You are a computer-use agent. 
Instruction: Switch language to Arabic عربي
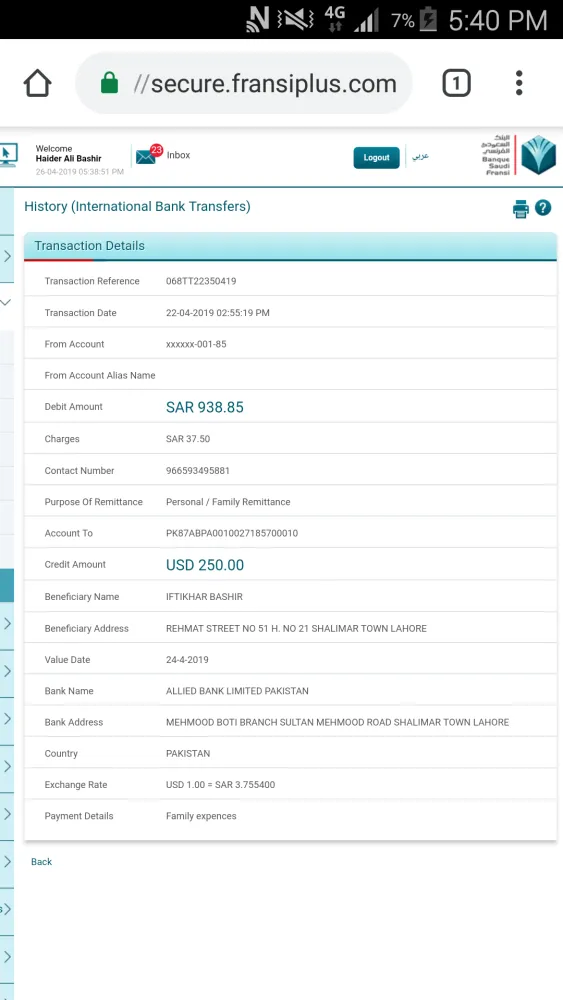pyautogui.click(x=420, y=156)
